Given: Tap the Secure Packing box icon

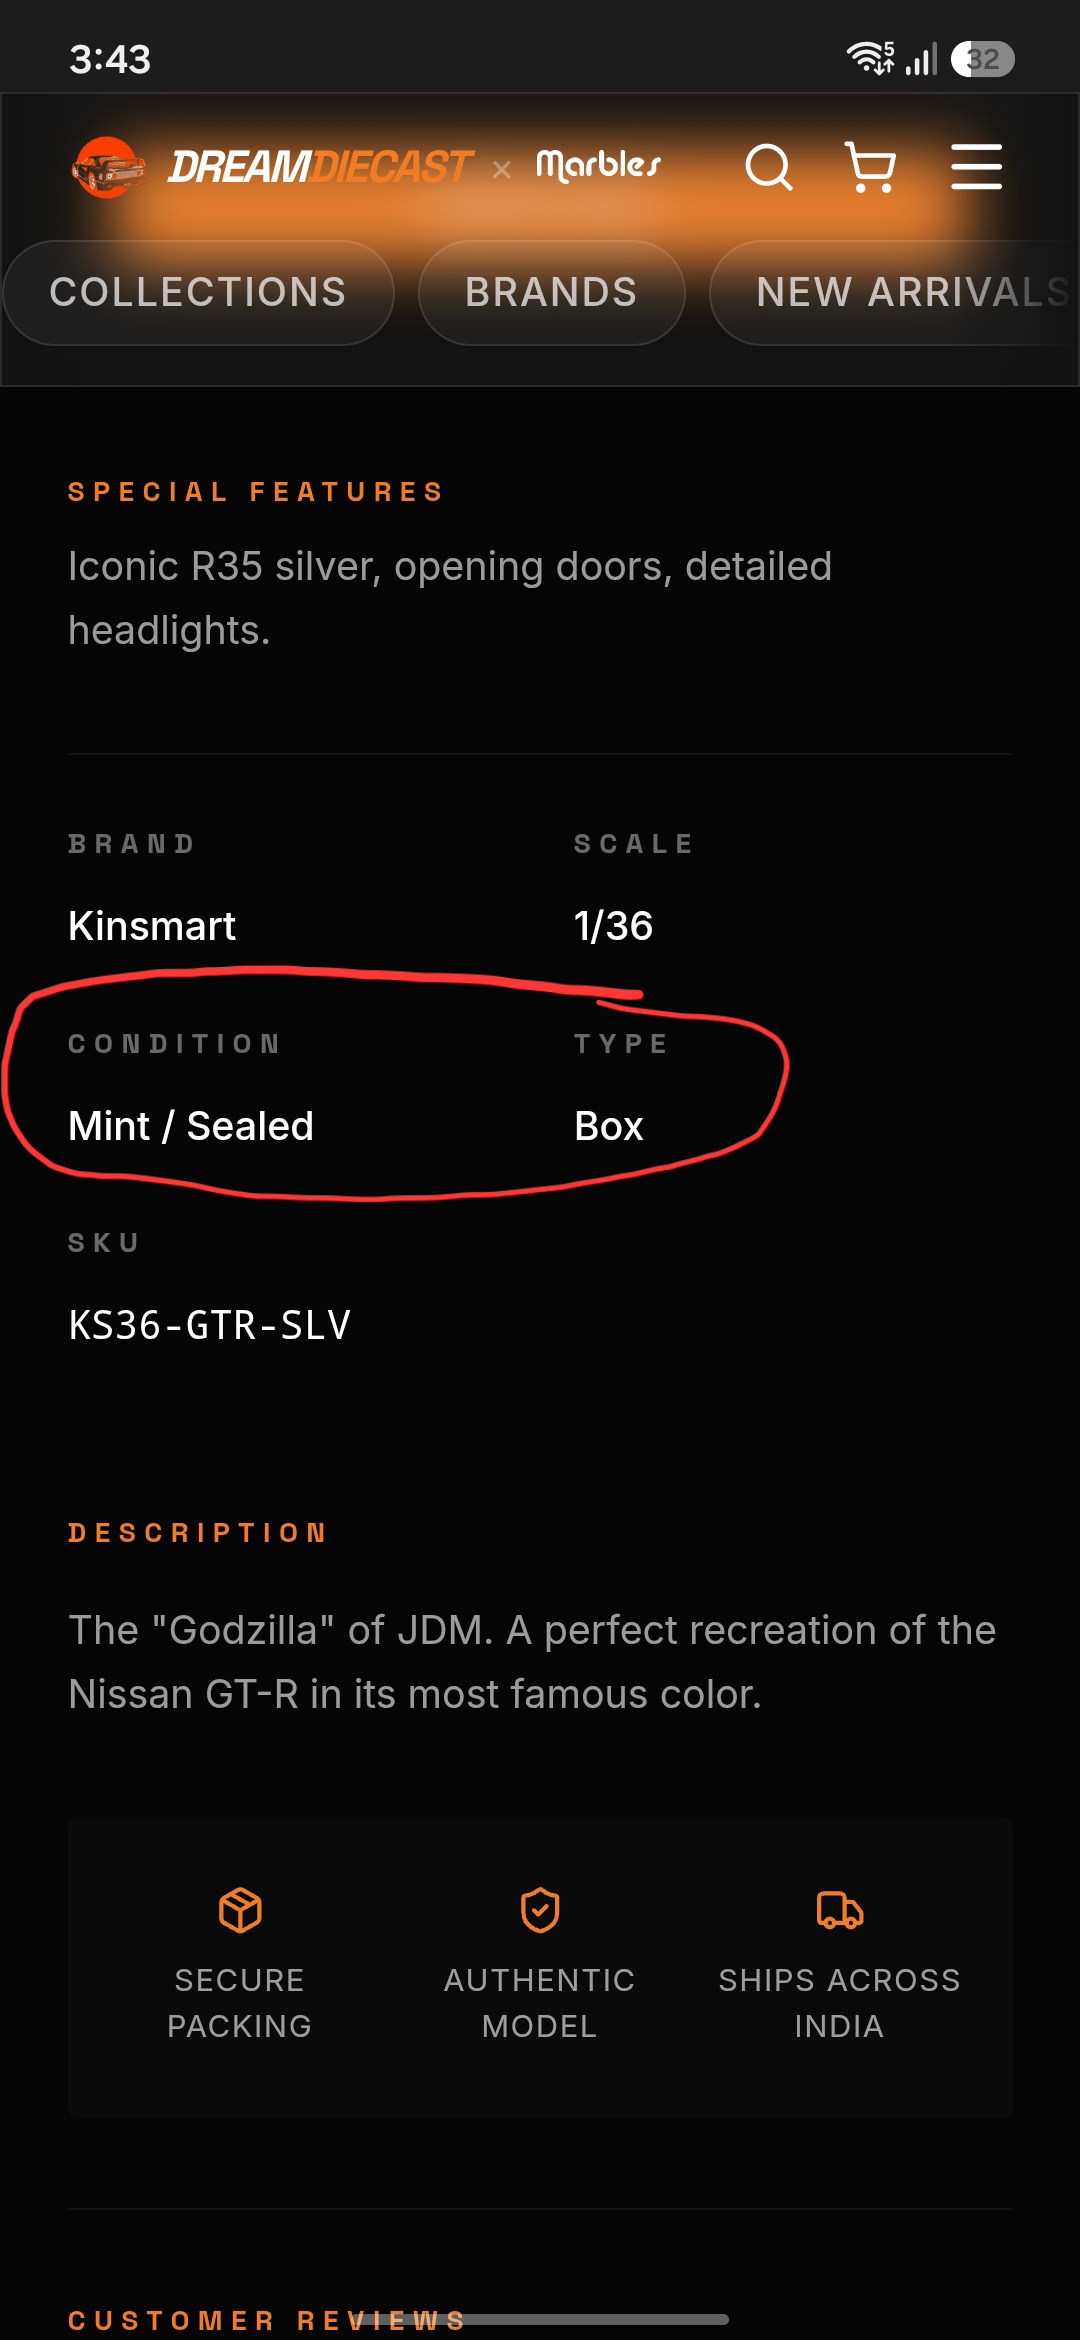Looking at the screenshot, I should [x=240, y=1910].
